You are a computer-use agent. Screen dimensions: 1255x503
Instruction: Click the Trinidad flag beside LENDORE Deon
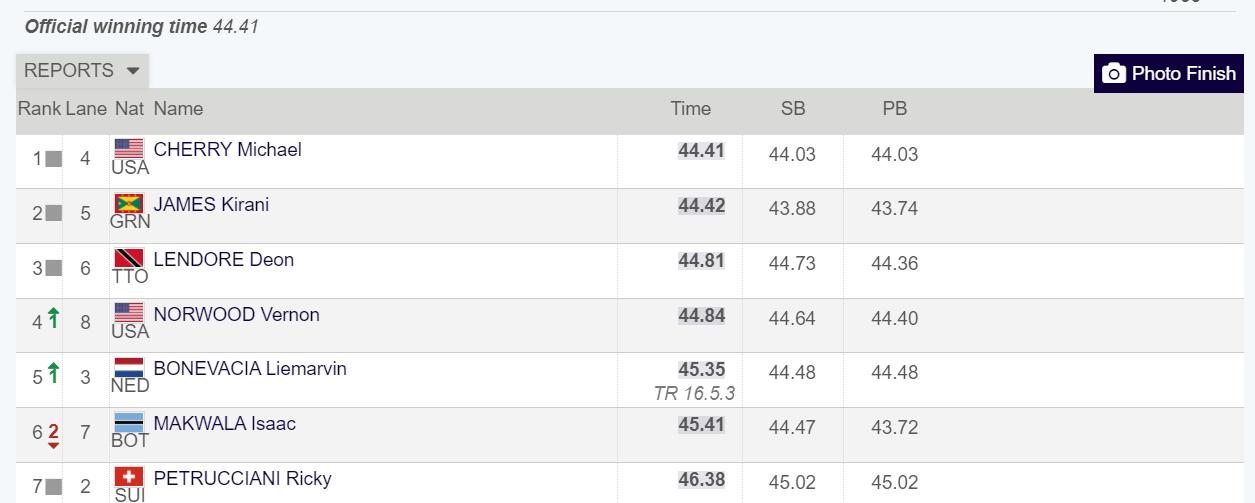click(x=129, y=259)
